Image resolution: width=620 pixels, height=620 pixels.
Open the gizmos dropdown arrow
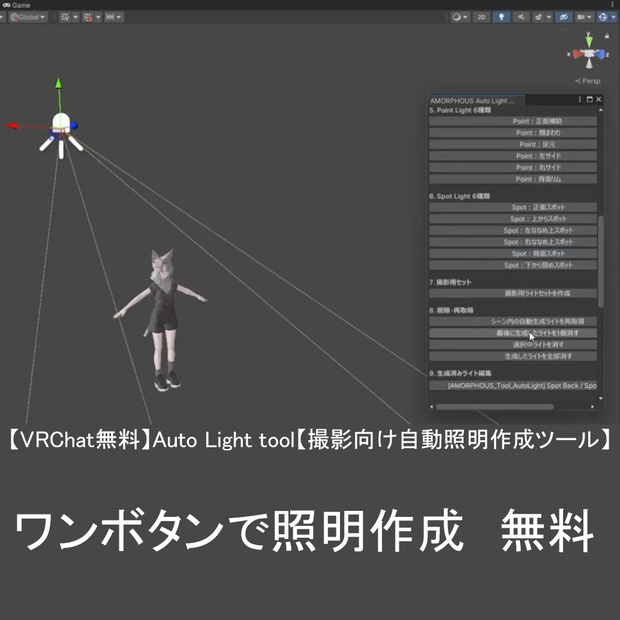[x=614, y=17]
